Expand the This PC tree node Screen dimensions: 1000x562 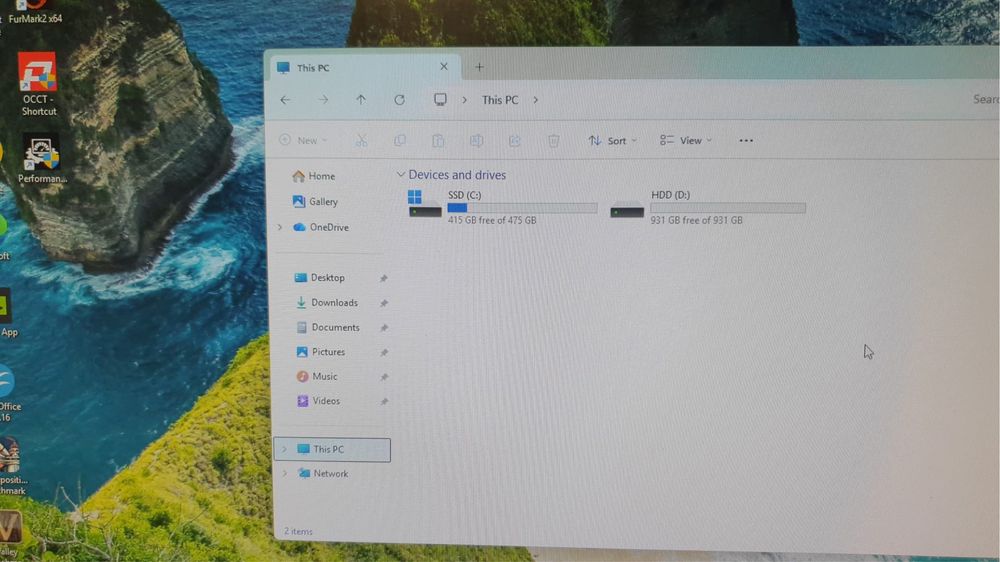tap(284, 449)
